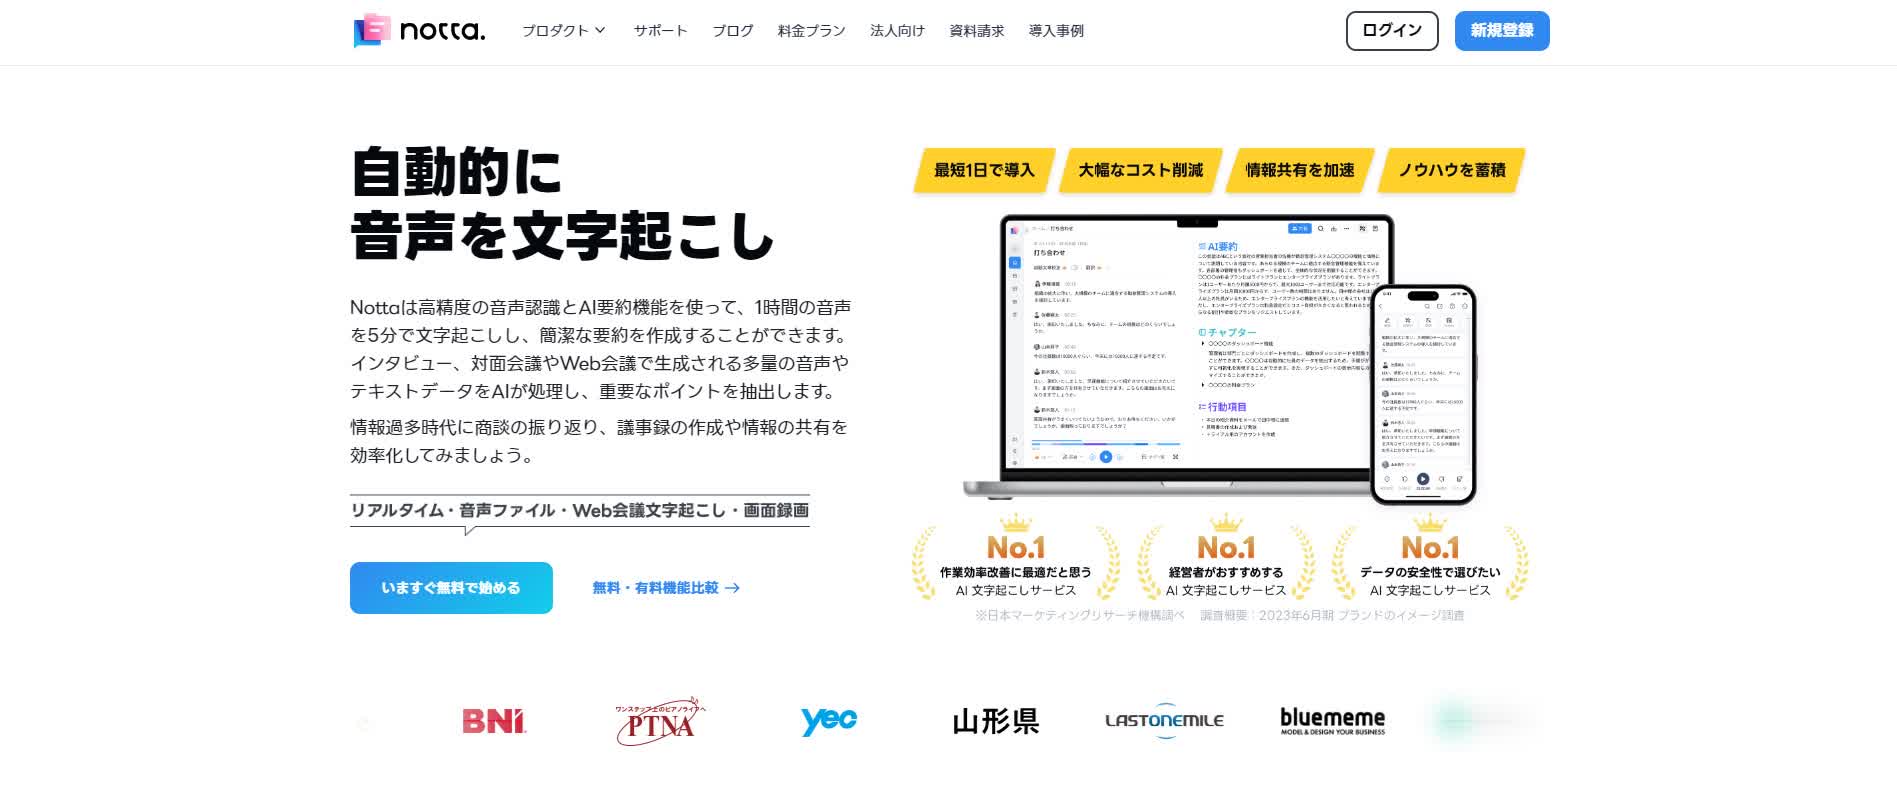Click the リアルタイム・音声ファイル feature caption
1897x812 pixels.
(580, 510)
